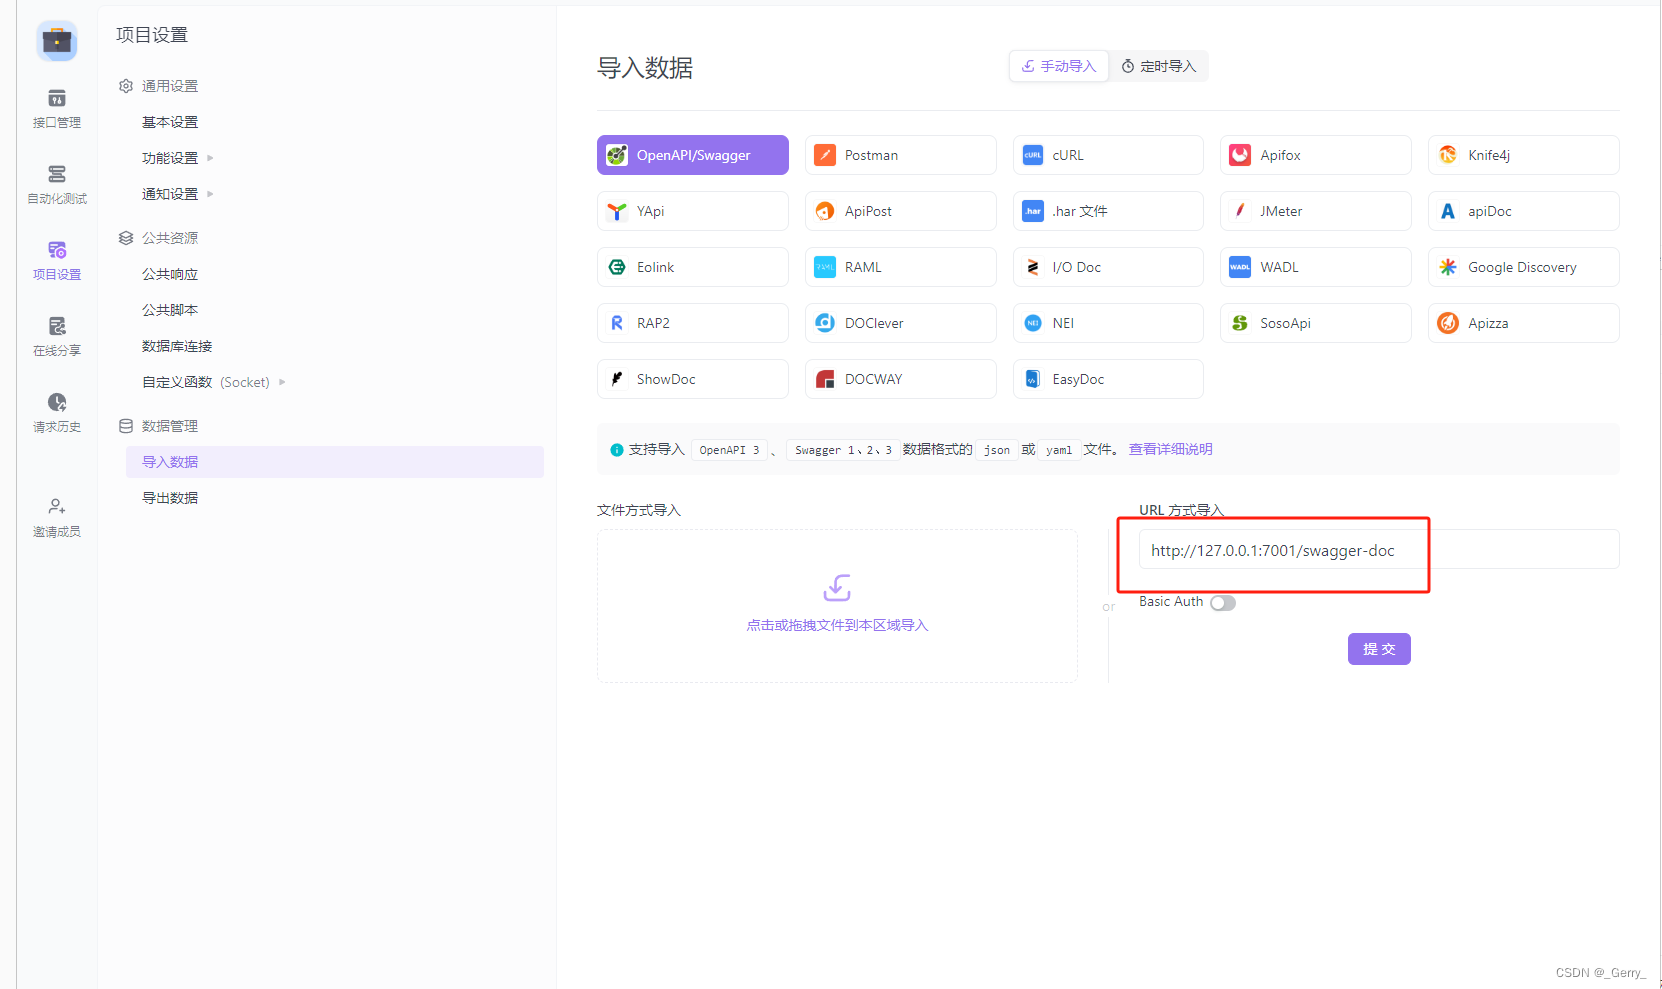This screenshot has height=989, width=1662.
Task: Select Google Discovery import format
Action: (x=1524, y=267)
